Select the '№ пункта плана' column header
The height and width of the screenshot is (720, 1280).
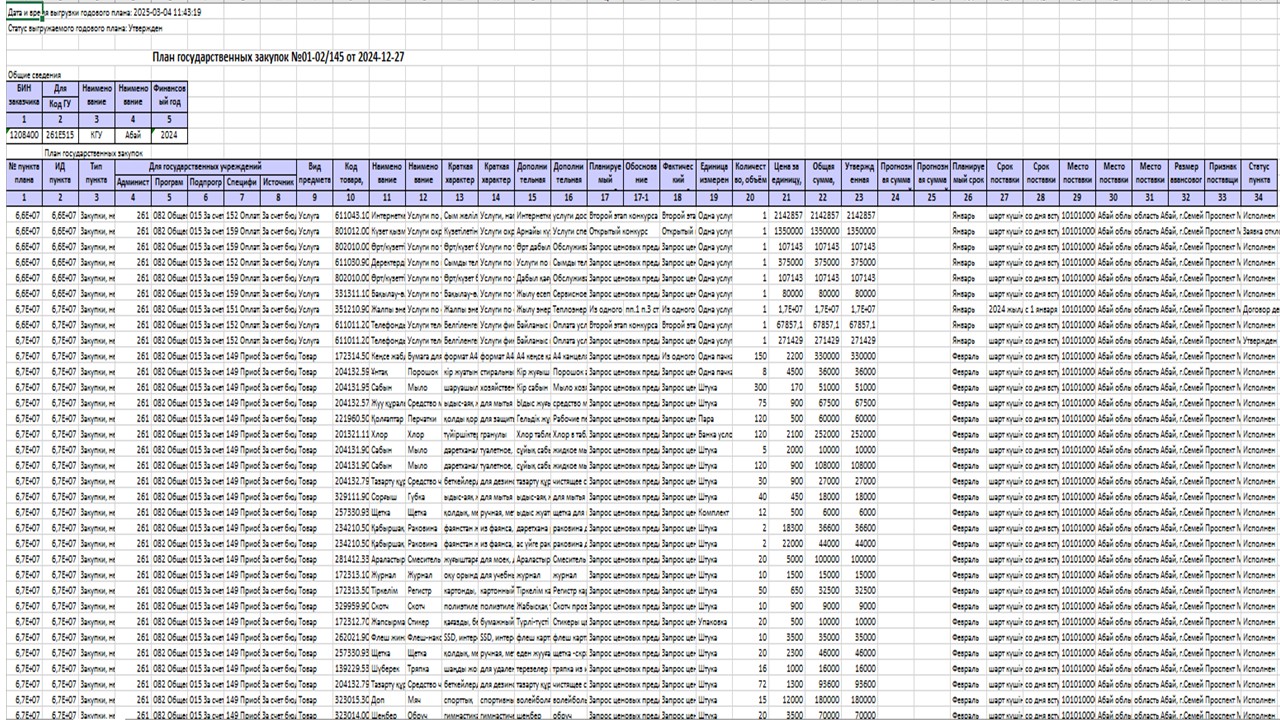[x=24, y=173]
